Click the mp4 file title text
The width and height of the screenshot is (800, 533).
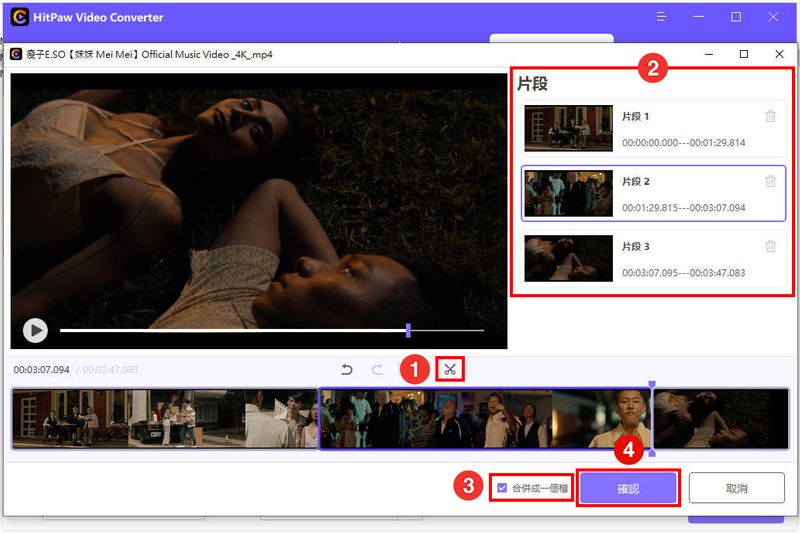click(x=149, y=54)
